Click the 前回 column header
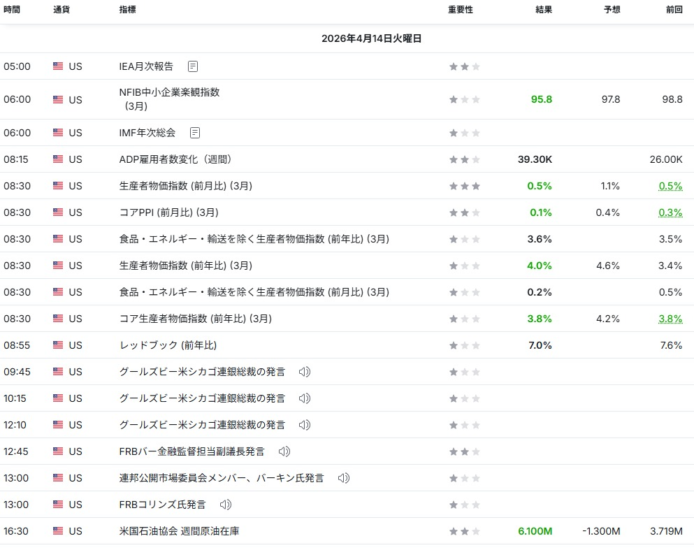Screen dimensions: 694x550 click(x=673, y=10)
